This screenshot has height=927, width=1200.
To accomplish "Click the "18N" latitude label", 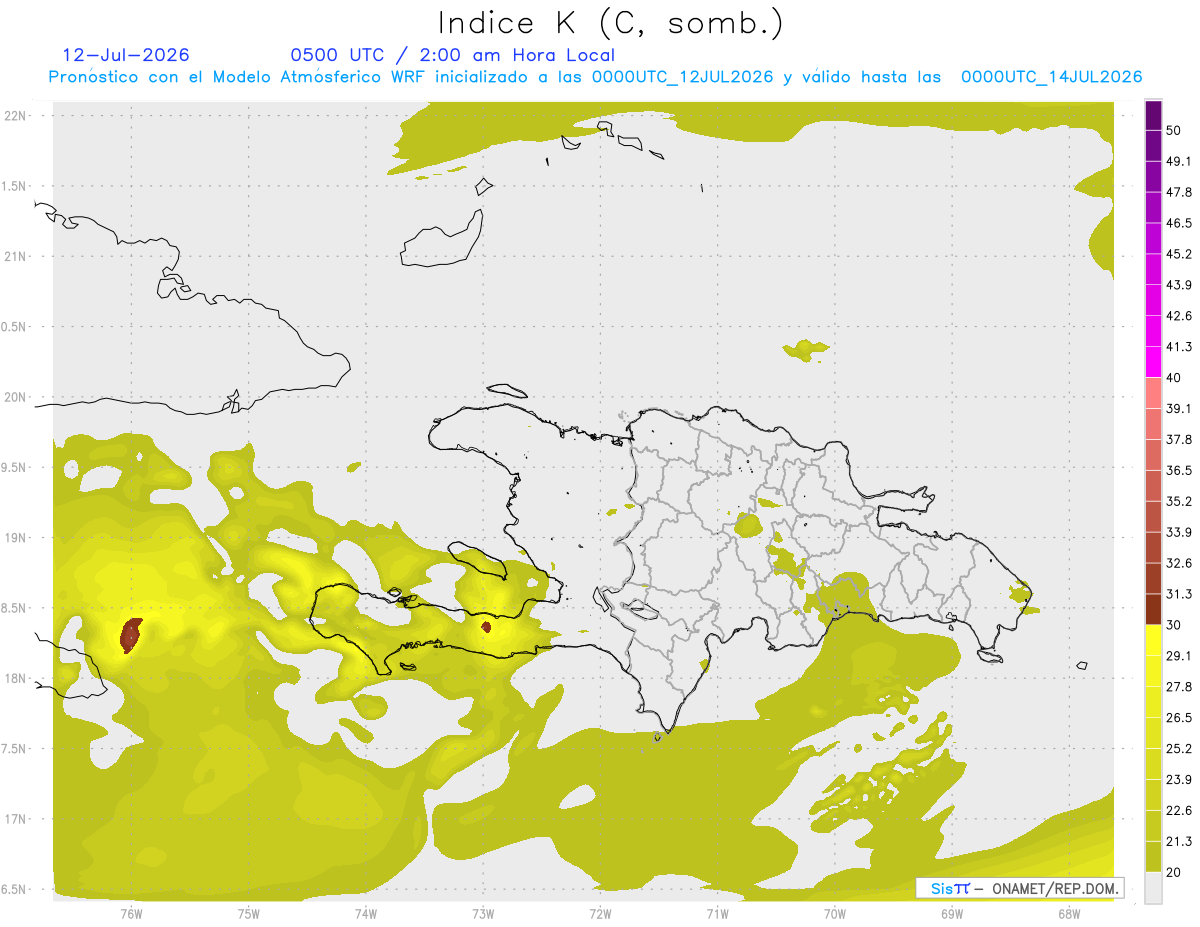I will (x=16, y=679).
